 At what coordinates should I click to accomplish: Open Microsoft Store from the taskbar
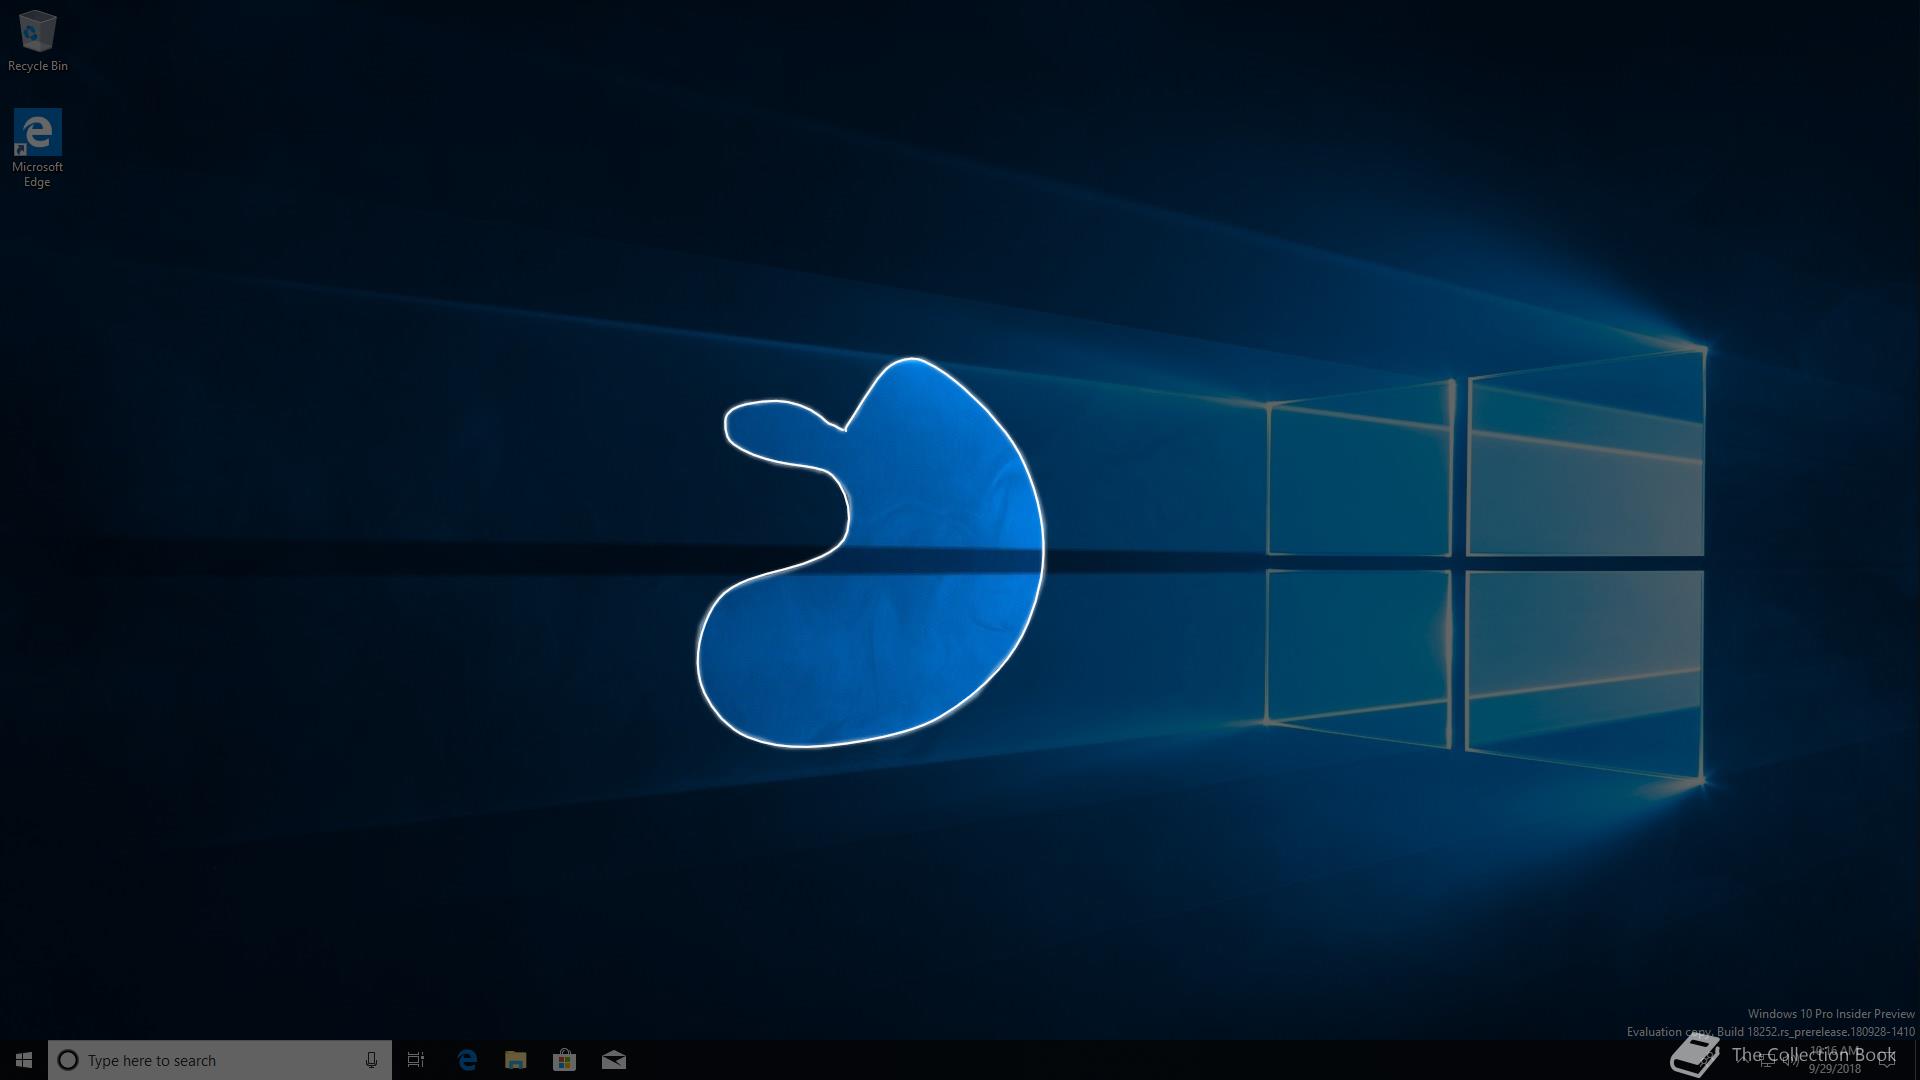click(x=564, y=1060)
